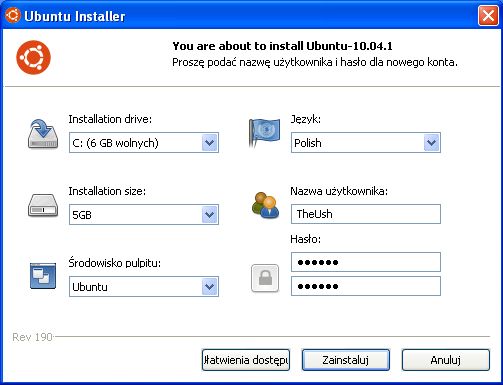The height and width of the screenshot is (385, 503).
Task: Open the Język Polish dropdown
Action: point(366,143)
